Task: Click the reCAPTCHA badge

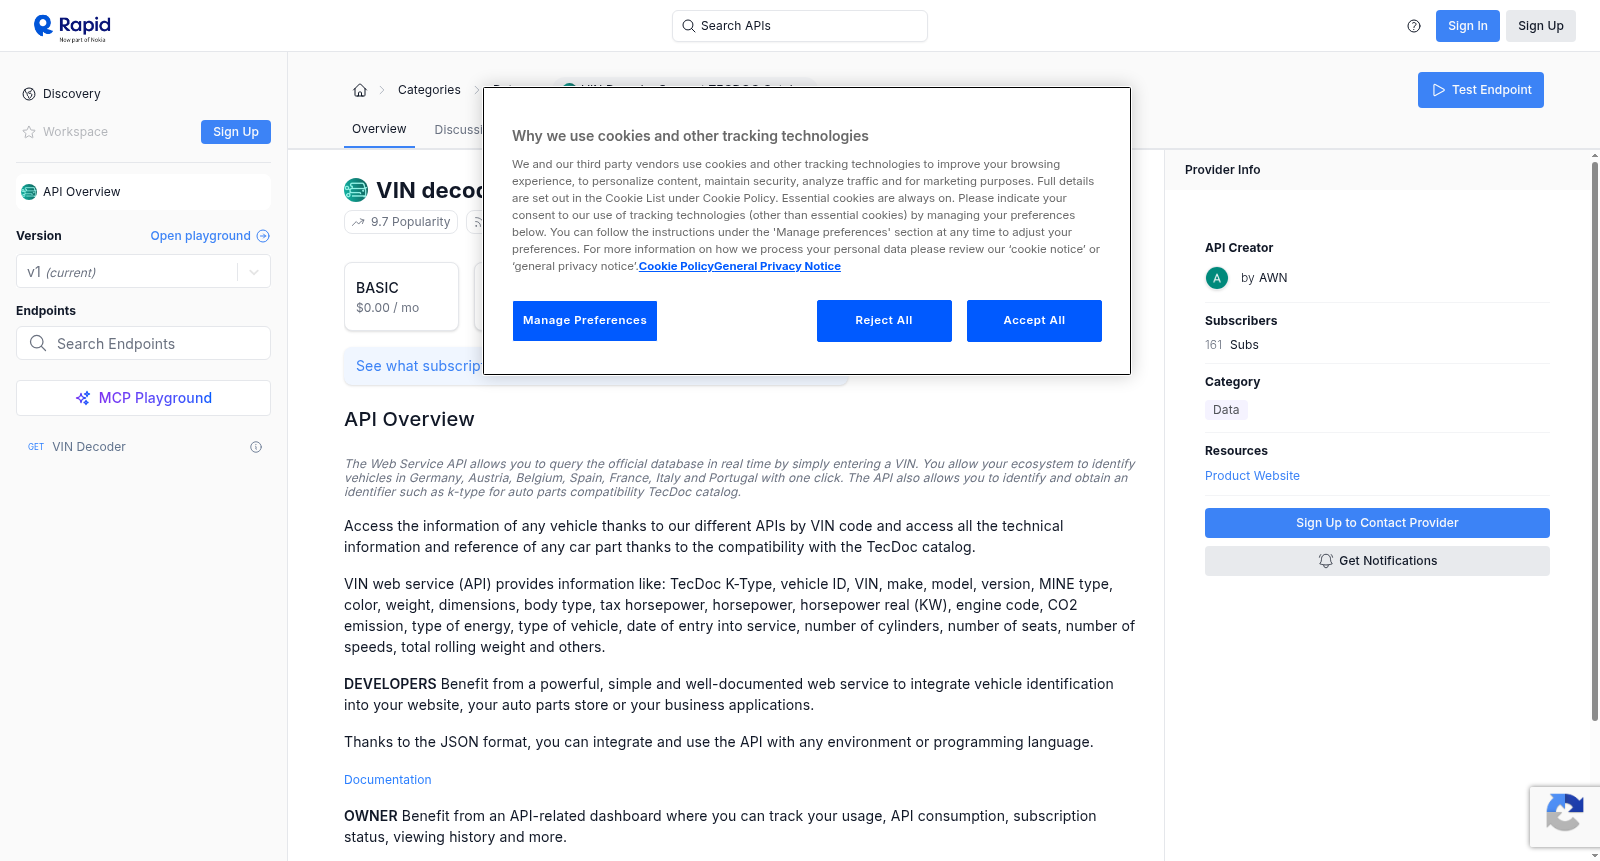Action: (x=1564, y=817)
